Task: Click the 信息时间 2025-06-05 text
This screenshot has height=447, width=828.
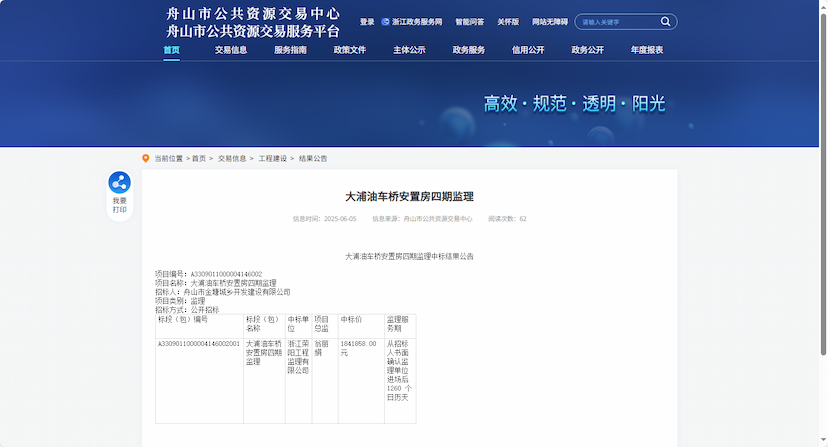Action: click(x=324, y=219)
